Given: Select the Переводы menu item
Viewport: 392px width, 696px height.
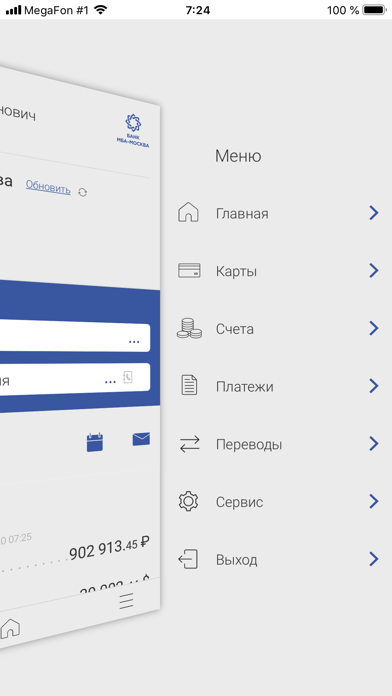Looking at the screenshot, I should (x=278, y=444).
